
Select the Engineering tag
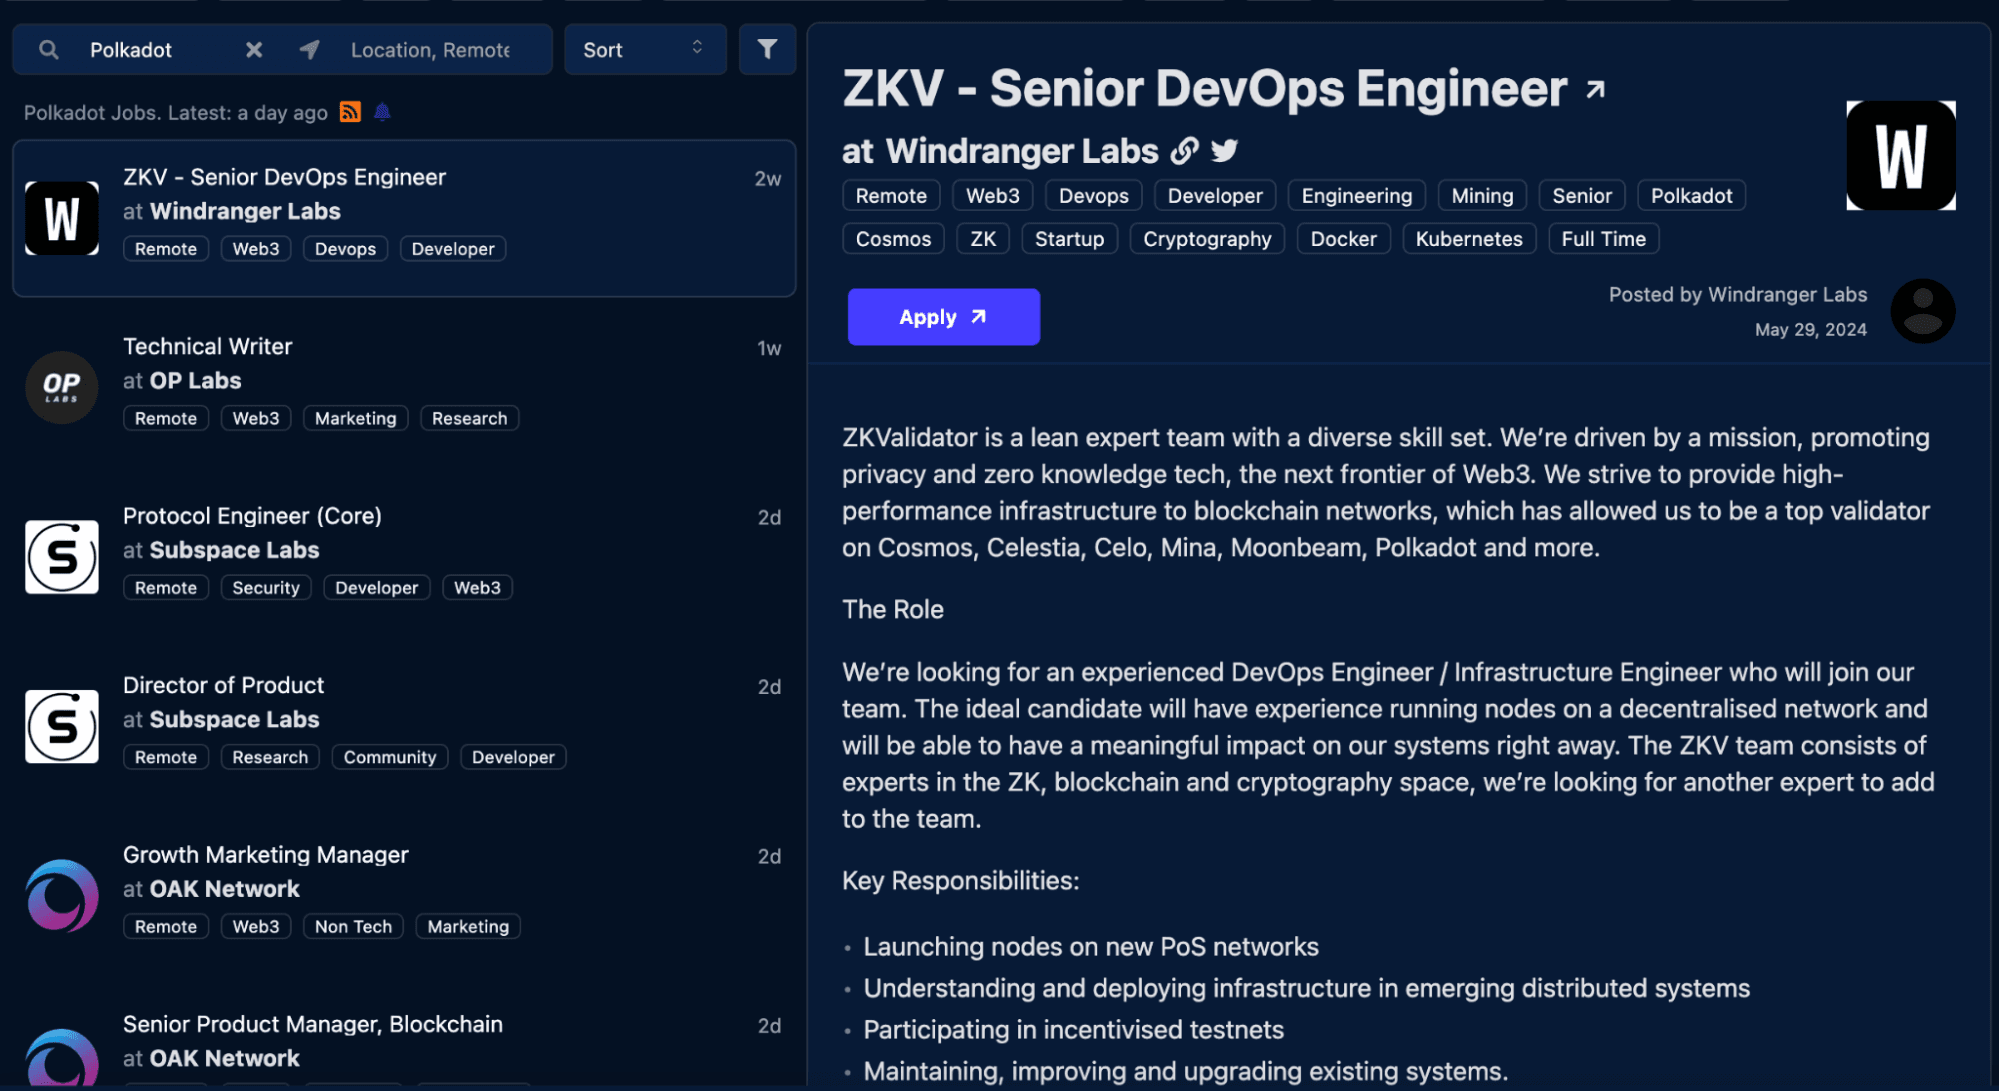coord(1357,196)
